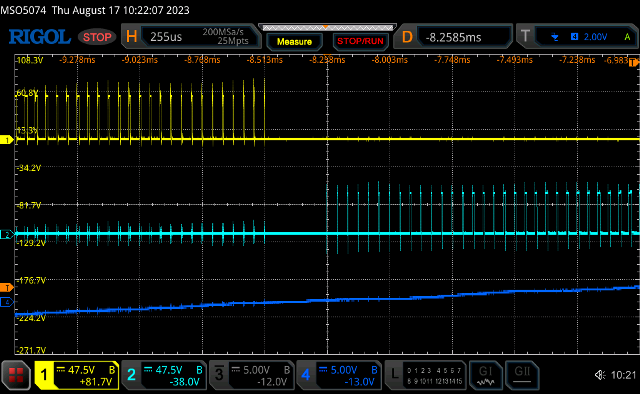The width and height of the screenshot is (640, 394).
Task: Click the -9.278ms time axis label
Action: click(77, 60)
